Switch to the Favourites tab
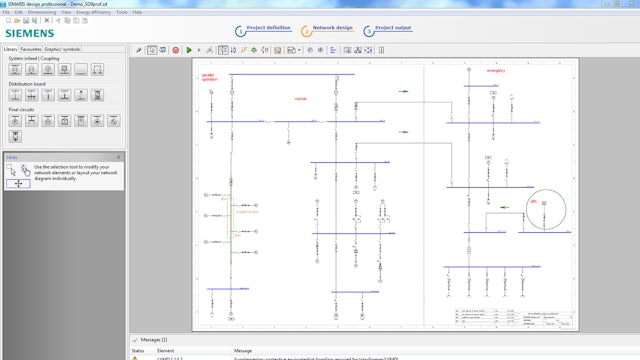This screenshot has height=360, width=640. pyautogui.click(x=31, y=49)
